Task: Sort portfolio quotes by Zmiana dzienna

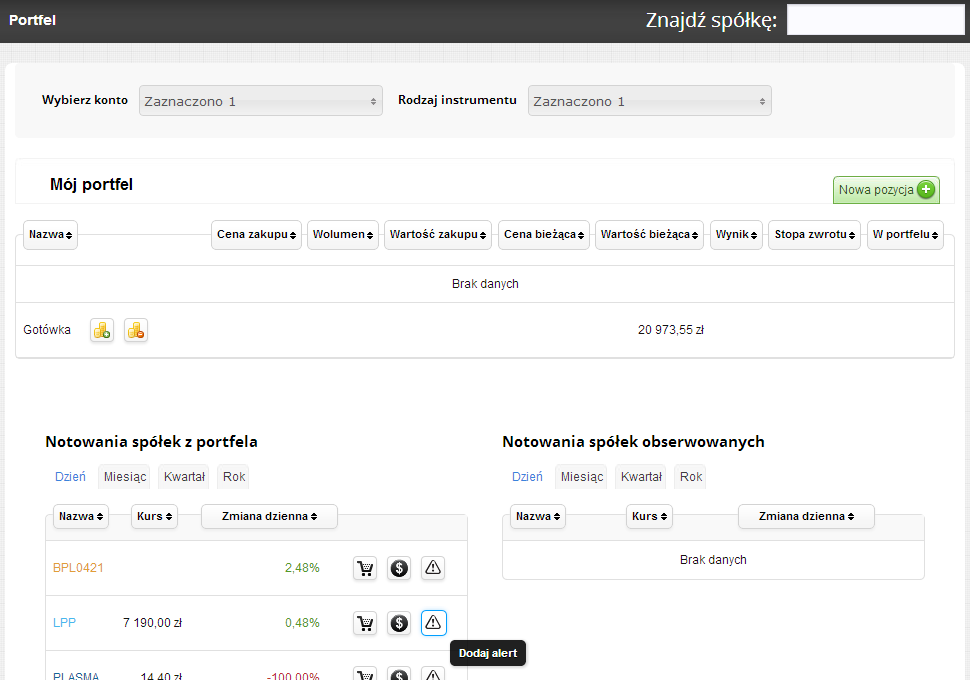Action: (x=269, y=516)
